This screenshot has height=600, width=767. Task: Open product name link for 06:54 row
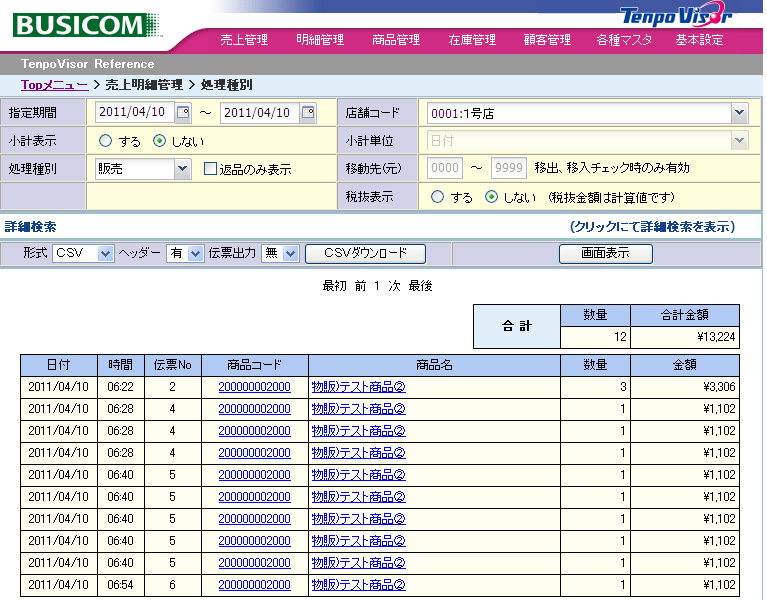pos(359,585)
